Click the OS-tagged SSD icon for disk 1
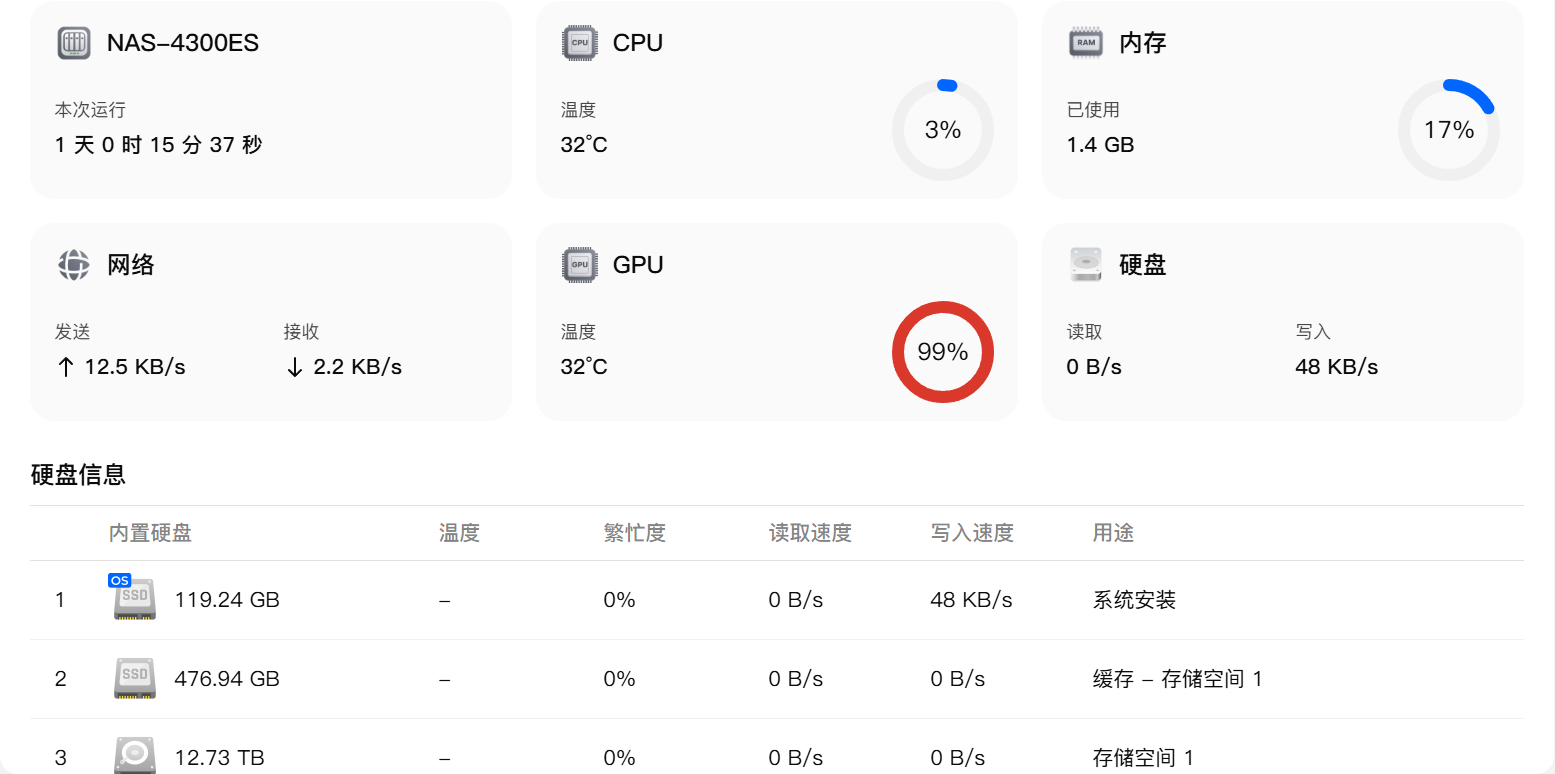 (134, 599)
